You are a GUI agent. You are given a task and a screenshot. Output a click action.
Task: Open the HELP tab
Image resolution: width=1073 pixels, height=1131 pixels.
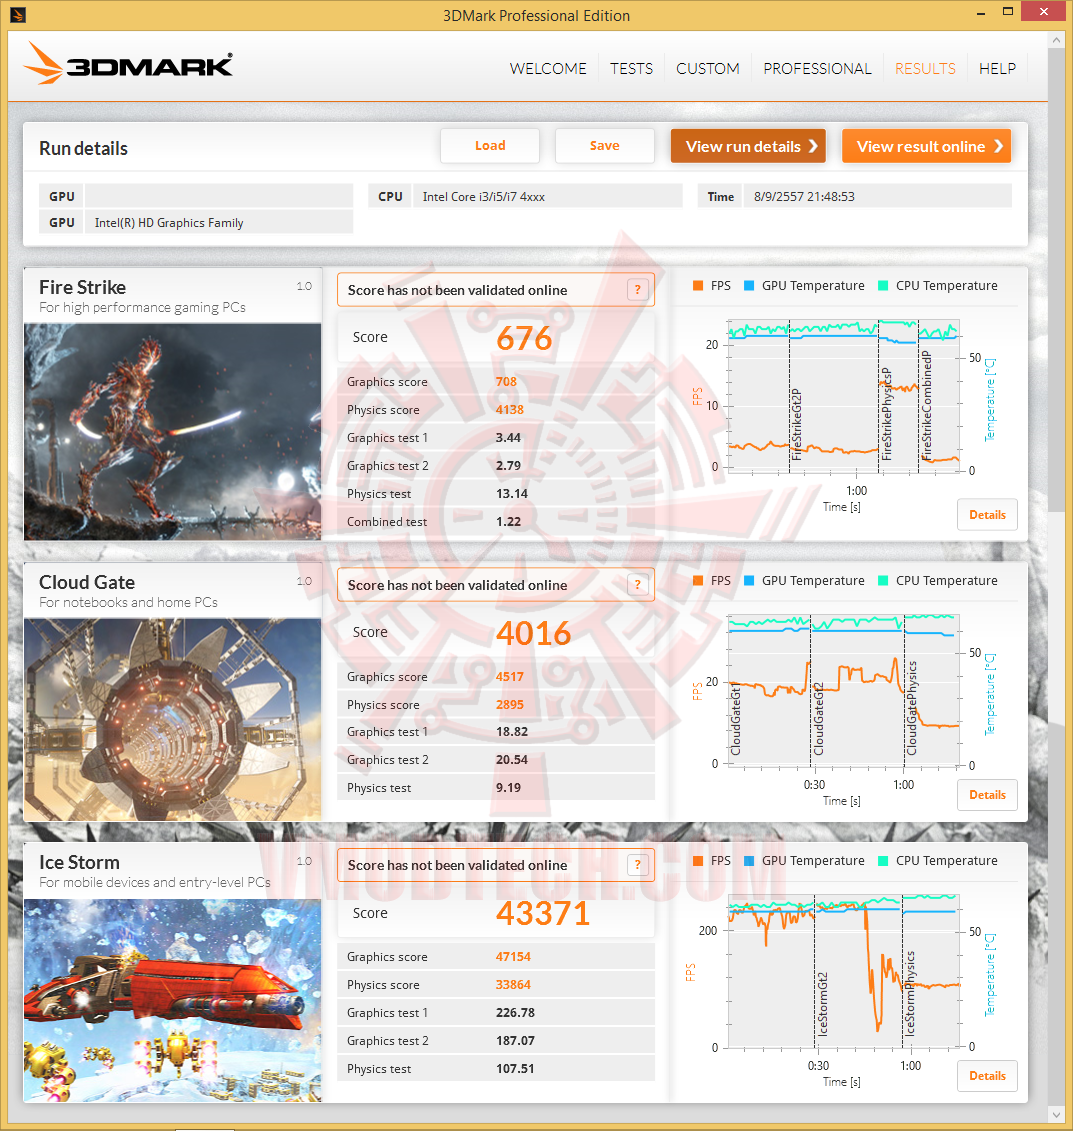(997, 69)
